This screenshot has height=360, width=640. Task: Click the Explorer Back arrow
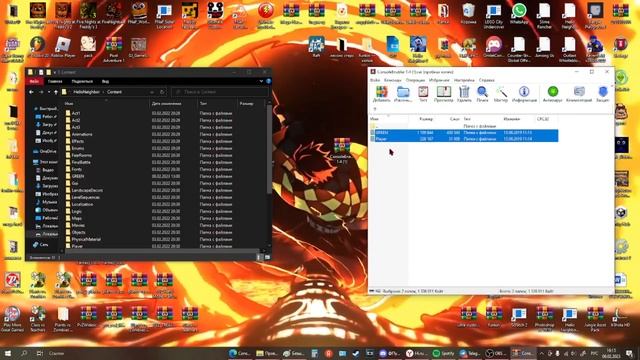(x=31, y=92)
